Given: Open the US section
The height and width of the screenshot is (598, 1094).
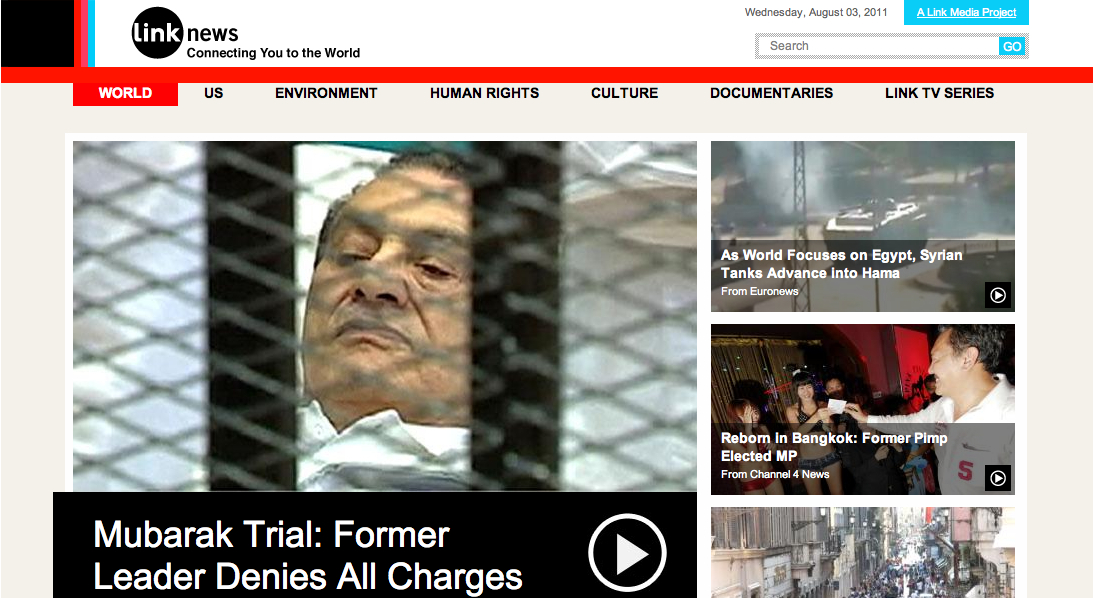Looking at the screenshot, I should coord(213,94).
